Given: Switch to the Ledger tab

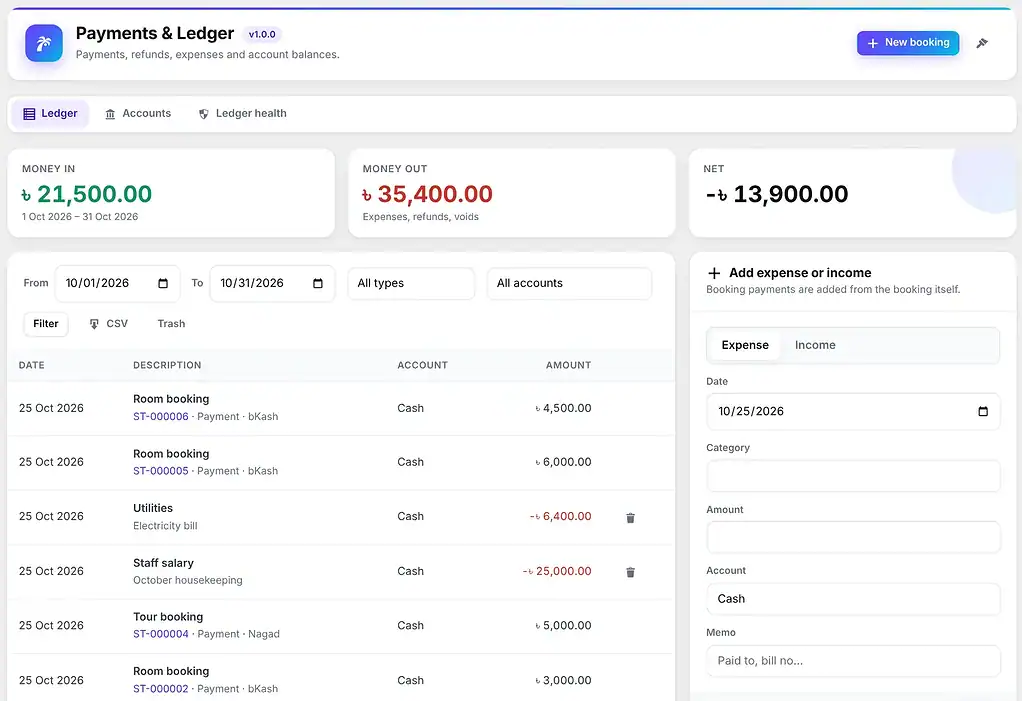Looking at the screenshot, I should (50, 113).
